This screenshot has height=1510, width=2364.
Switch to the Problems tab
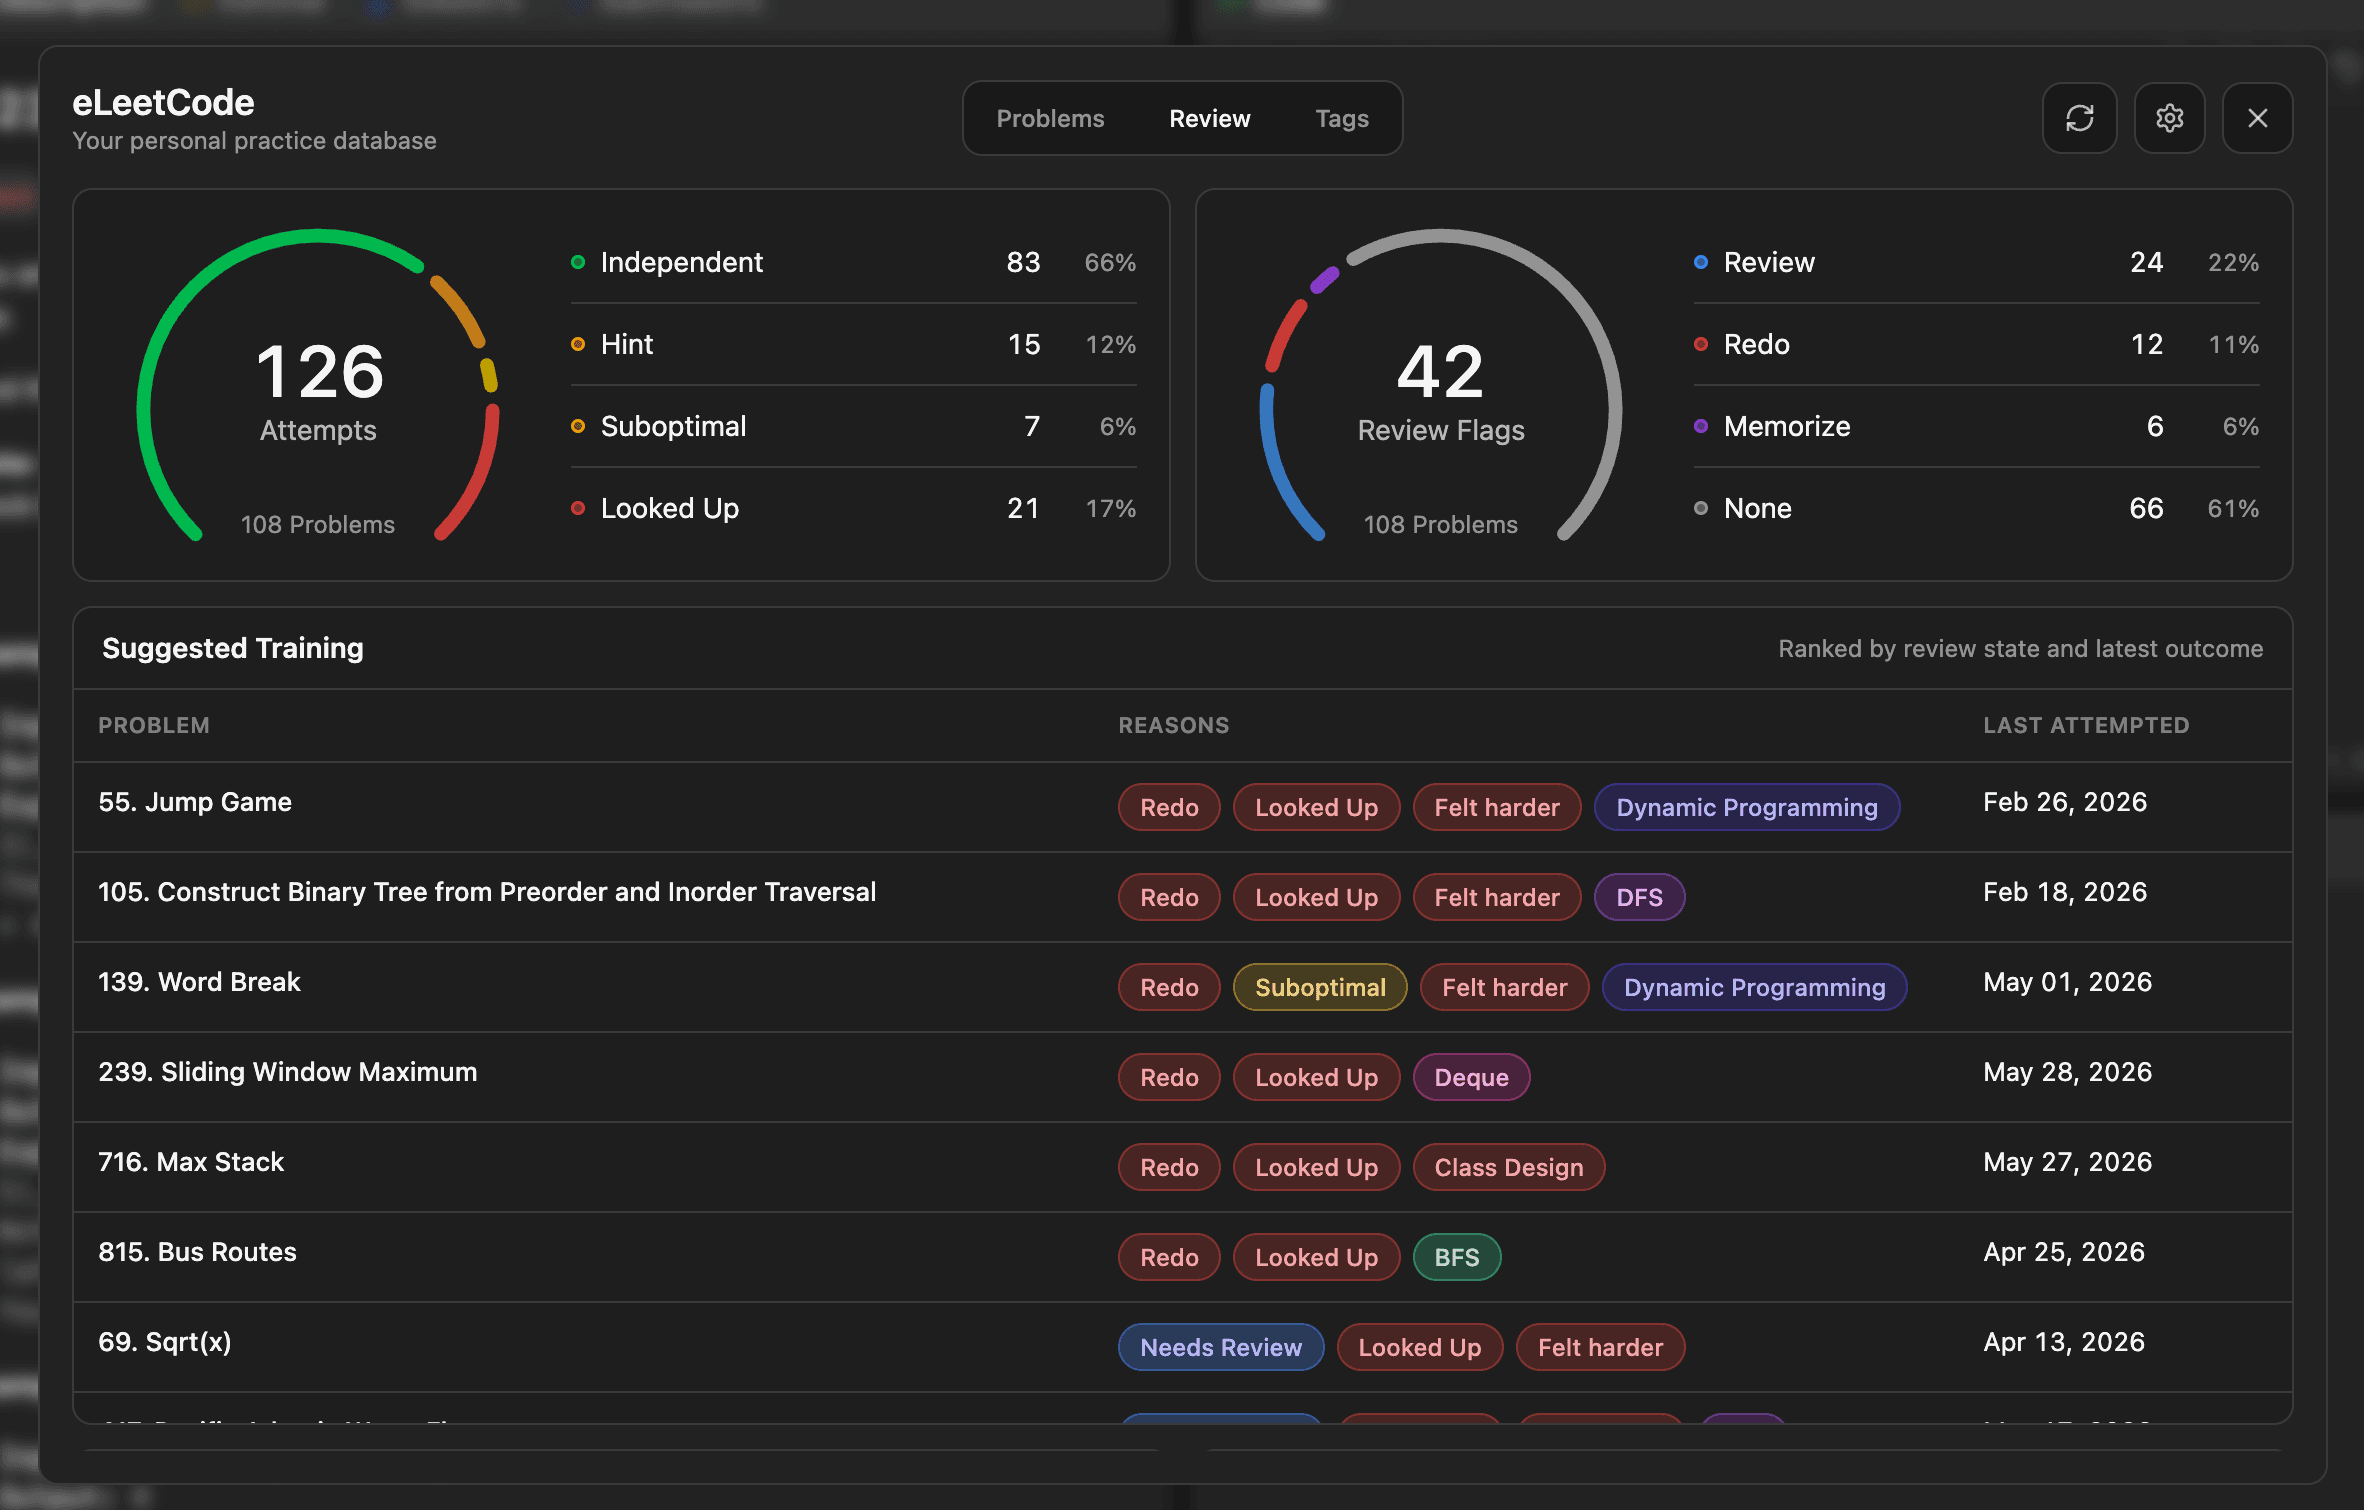[1050, 118]
